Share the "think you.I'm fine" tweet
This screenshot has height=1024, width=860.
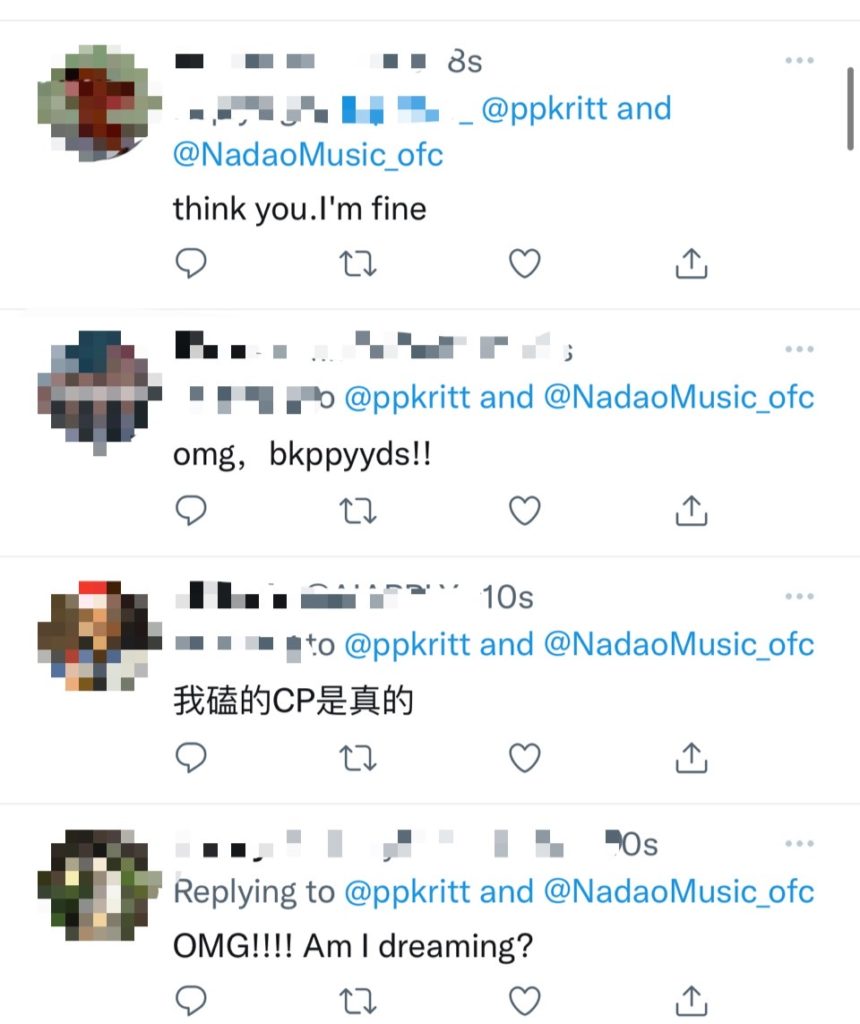(691, 263)
